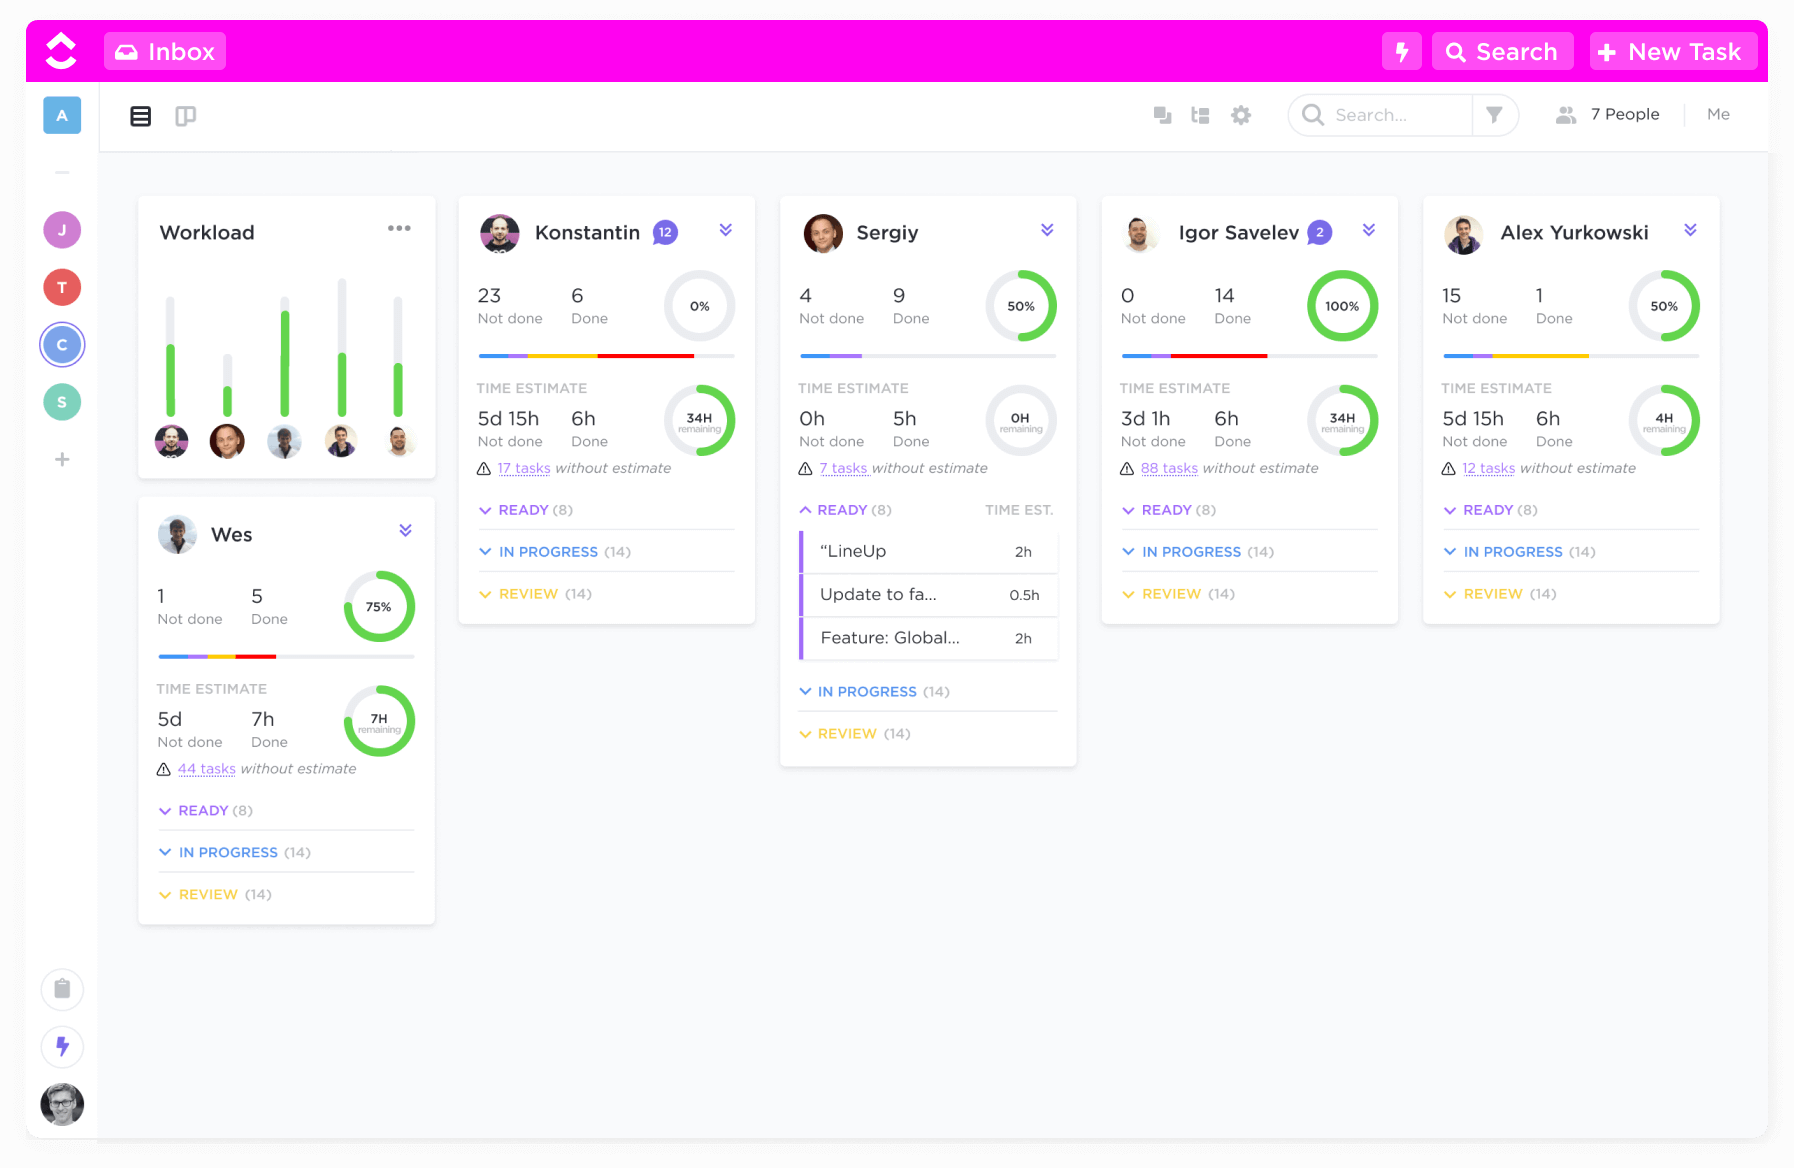The height and width of the screenshot is (1168, 1794).
Task: Open the Workload card options menu
Action: [x=399, y=228]
